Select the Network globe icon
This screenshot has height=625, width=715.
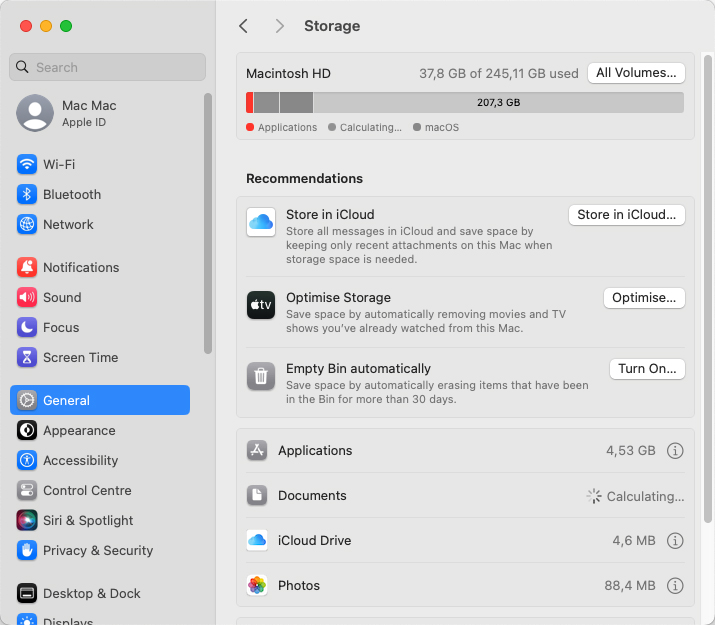27,224
